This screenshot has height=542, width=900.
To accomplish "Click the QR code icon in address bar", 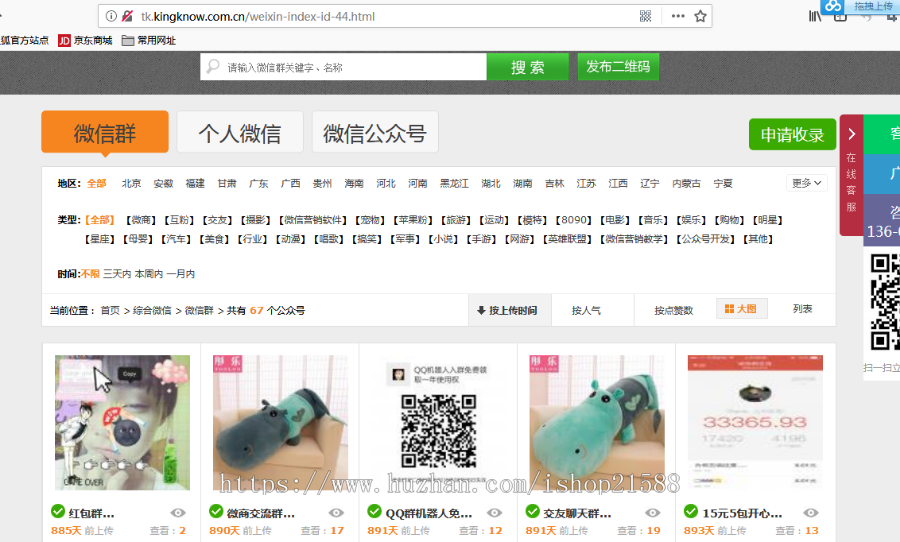I will [x=645, y=16].
